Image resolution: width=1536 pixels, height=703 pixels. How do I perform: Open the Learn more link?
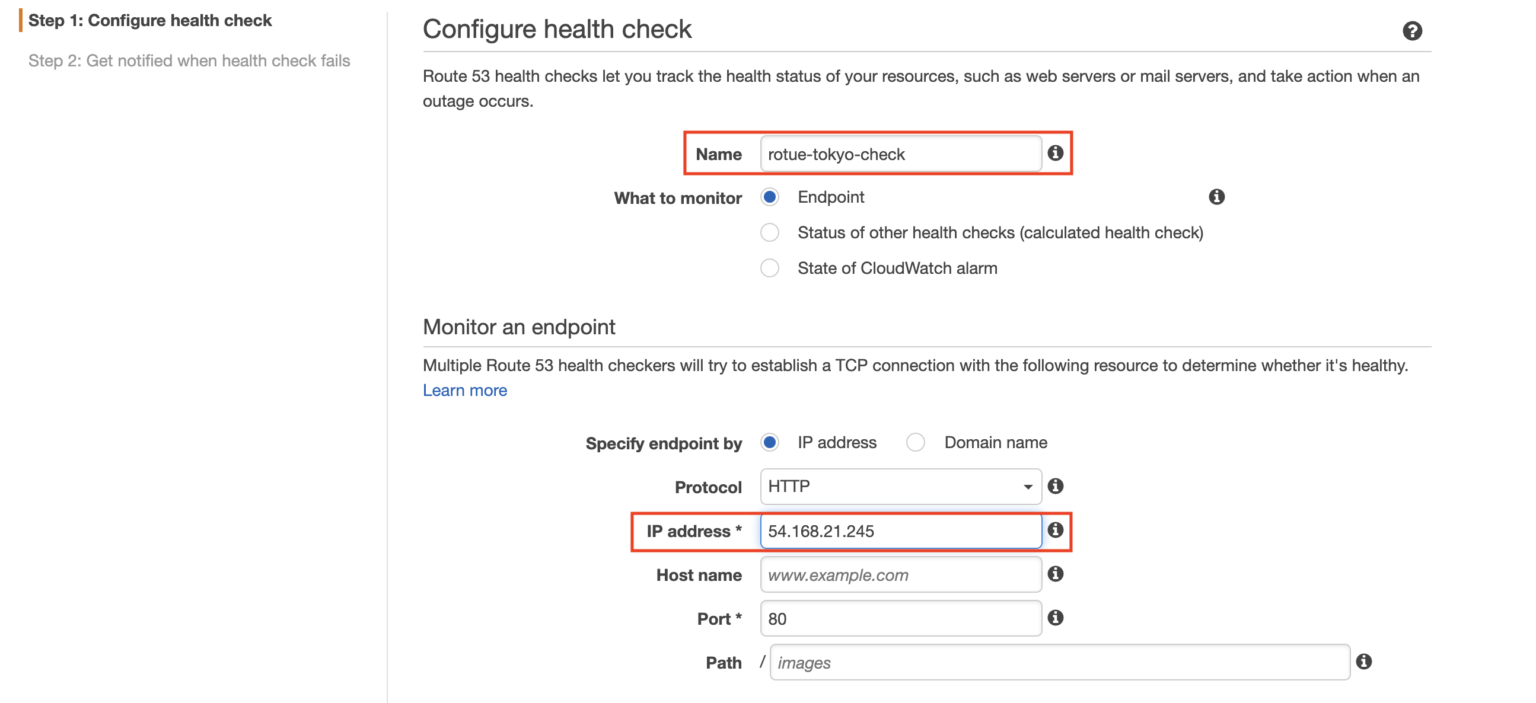pos(464,390)
